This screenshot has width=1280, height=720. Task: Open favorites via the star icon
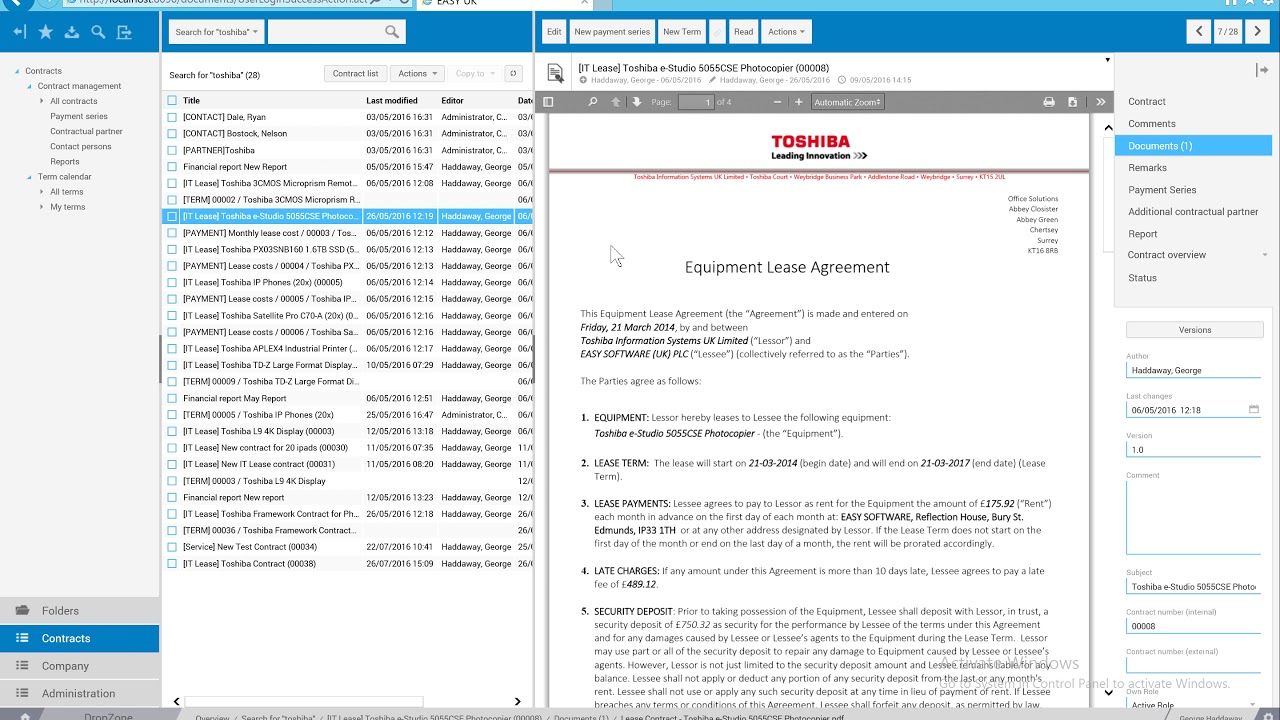pos(46,32)
